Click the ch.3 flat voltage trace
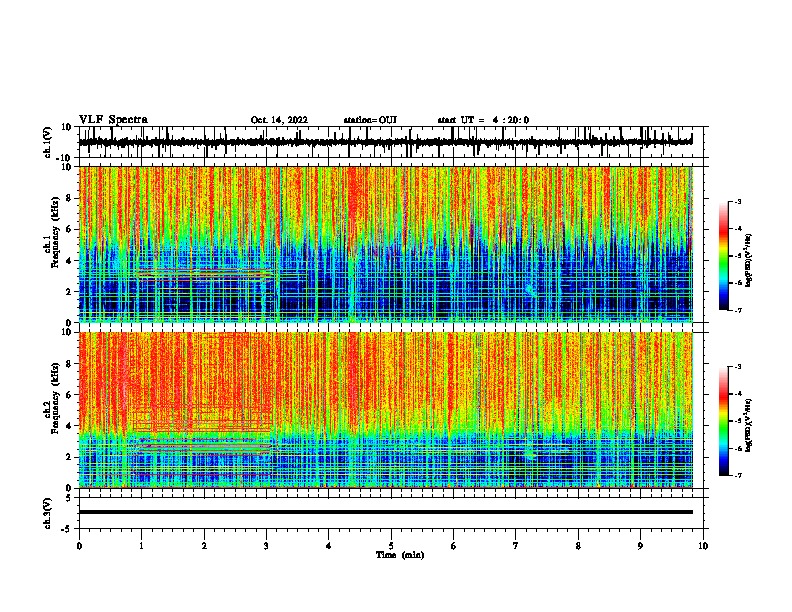The image size is (792, 612). coord(385,512)
